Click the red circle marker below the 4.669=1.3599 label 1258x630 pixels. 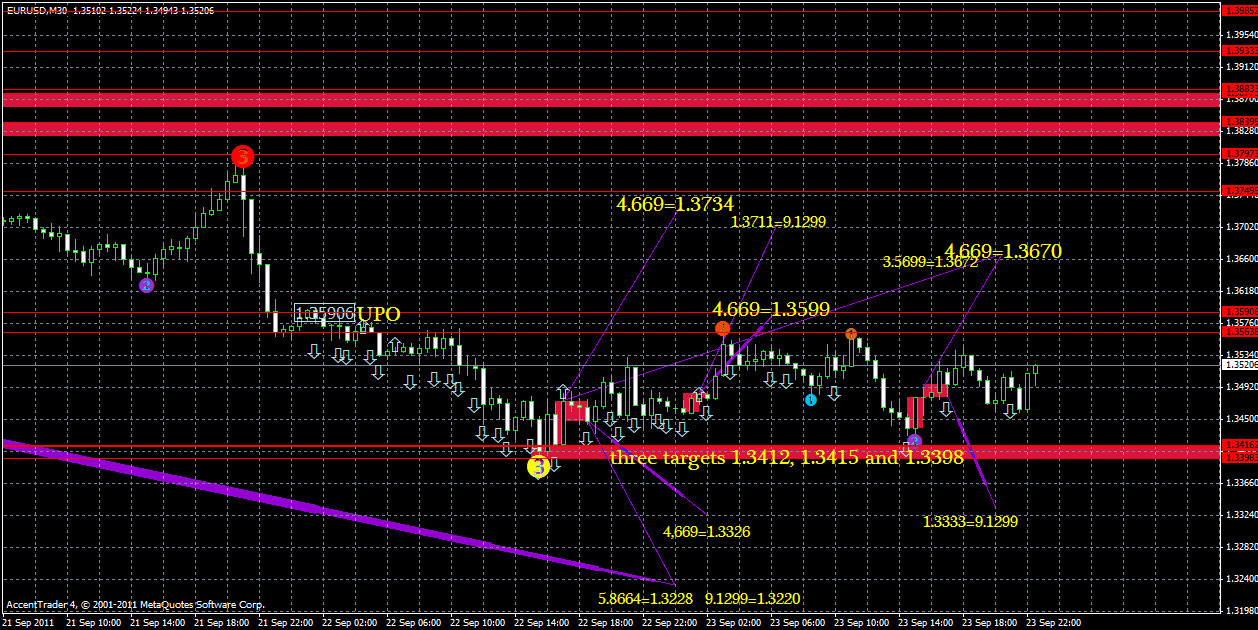724,327
